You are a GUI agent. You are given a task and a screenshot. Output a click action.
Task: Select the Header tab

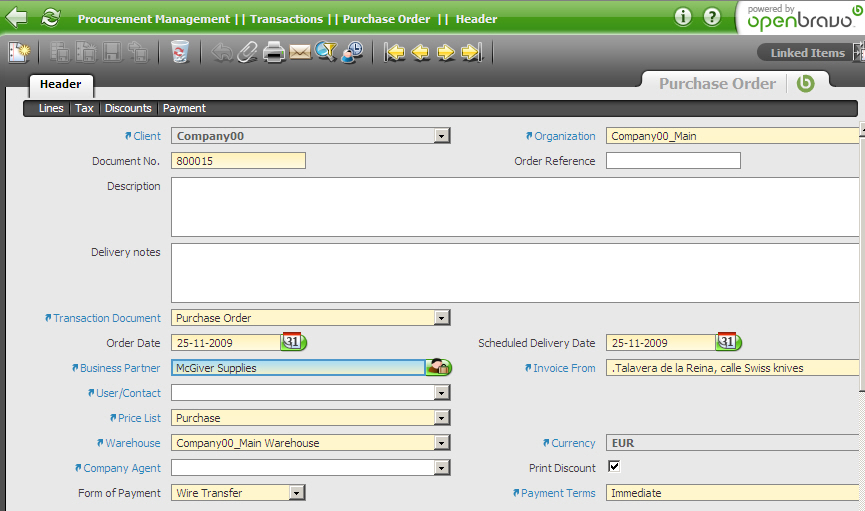(61, 84)
